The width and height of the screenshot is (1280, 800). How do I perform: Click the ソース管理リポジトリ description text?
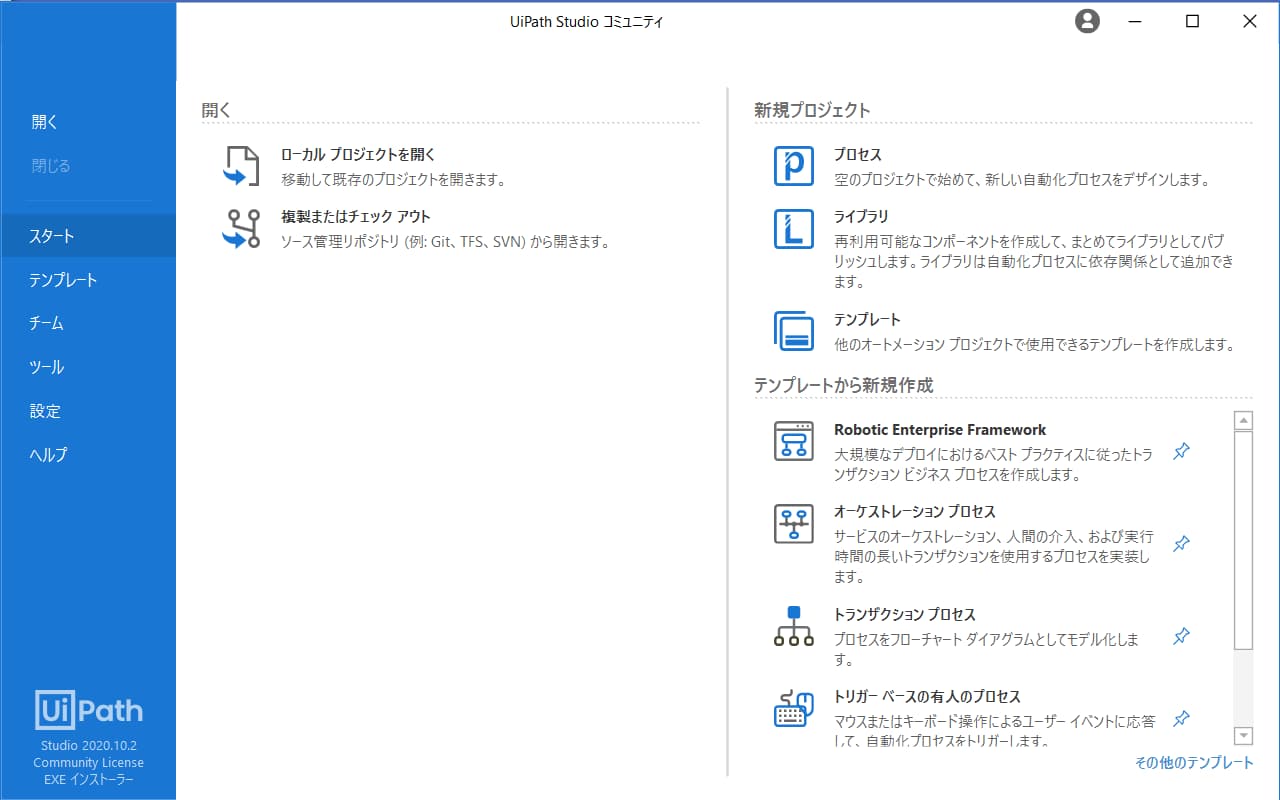coord(446,242)
